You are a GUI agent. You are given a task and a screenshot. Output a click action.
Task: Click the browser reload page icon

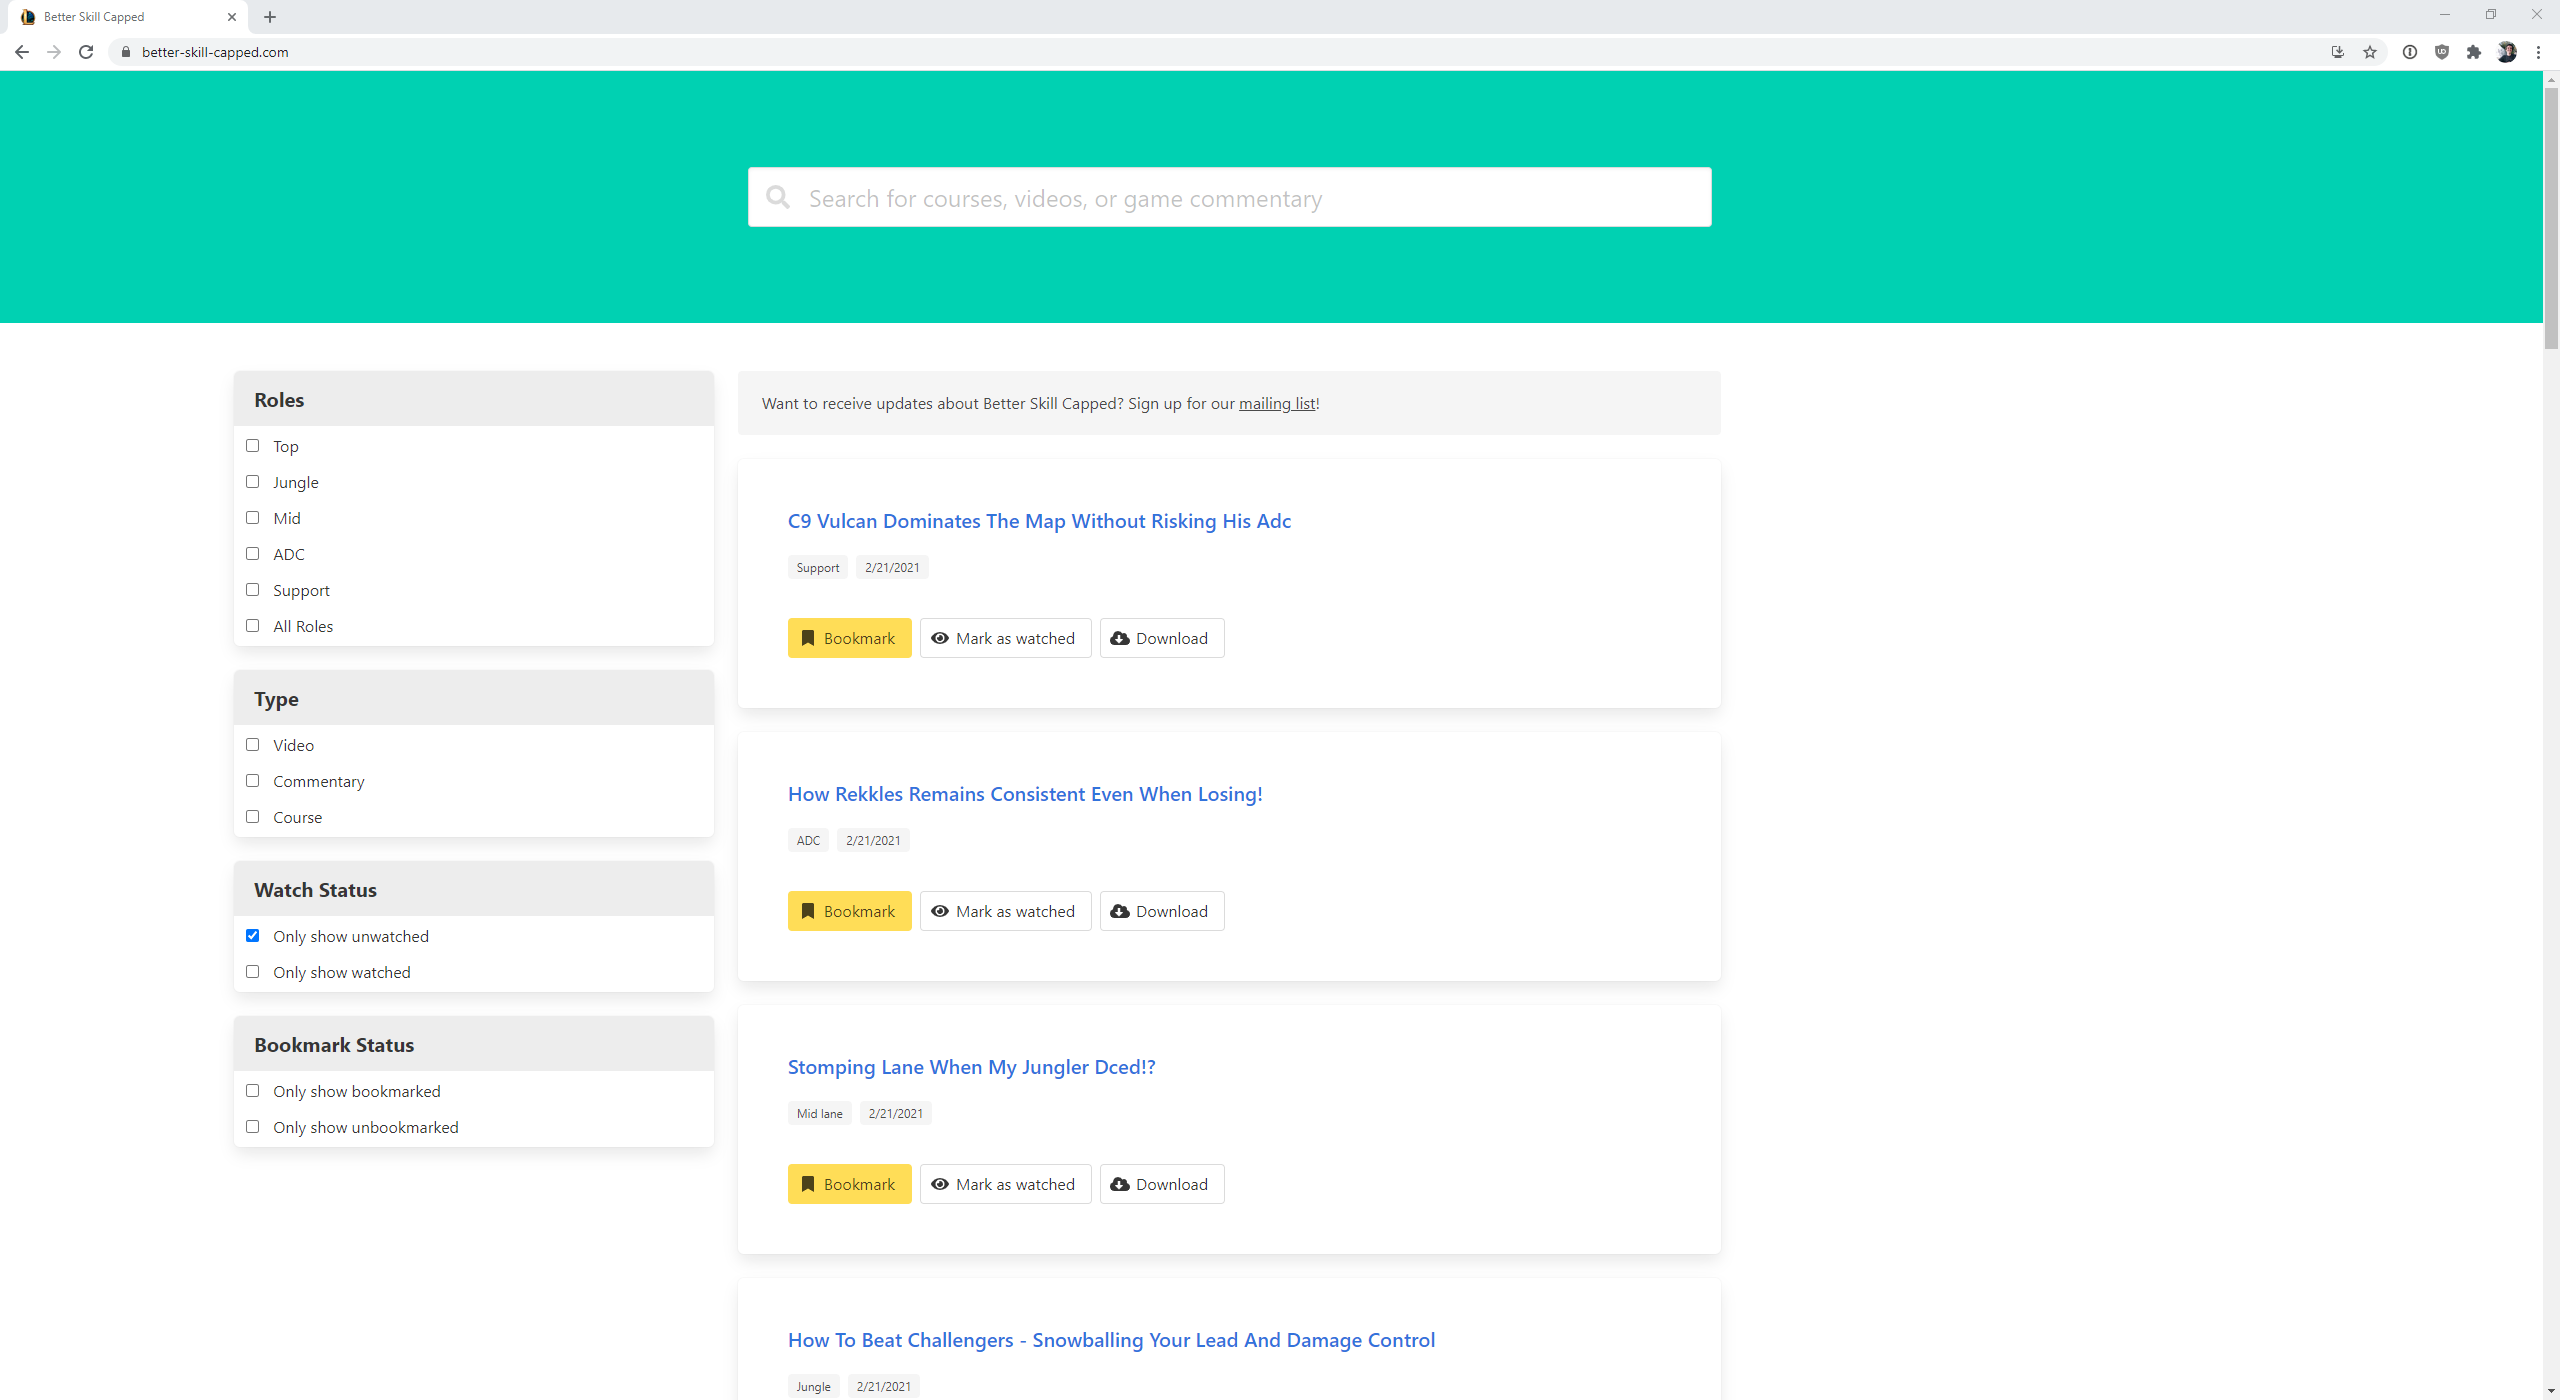86,52
